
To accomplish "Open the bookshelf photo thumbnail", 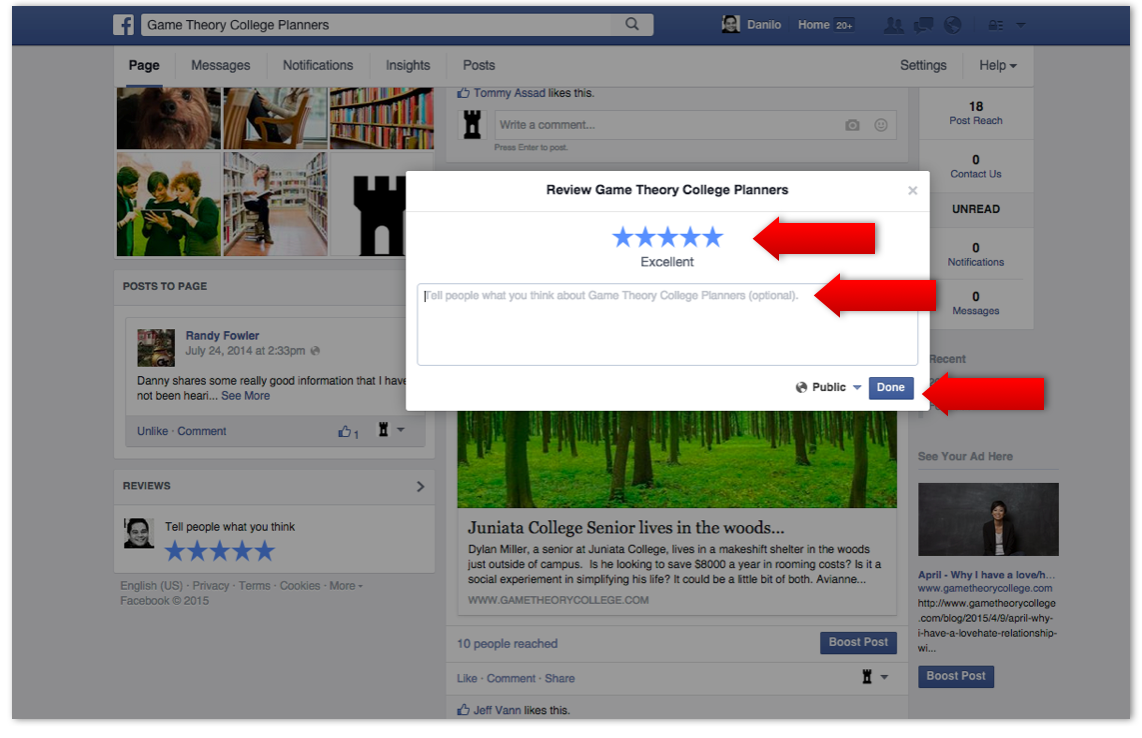I will click(x=382, y=118).
